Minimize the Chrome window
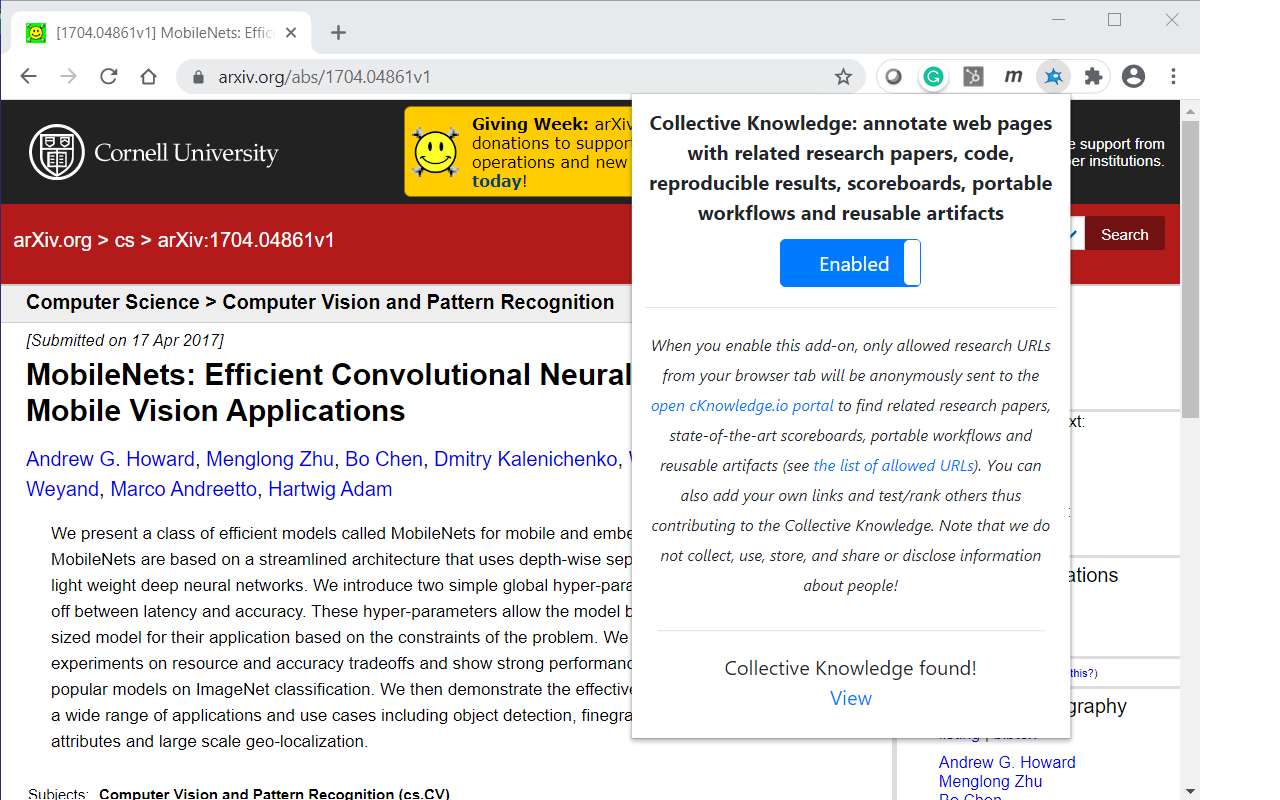Image resolution: width=1280 pixels, height=800 pixels. tap(1057, 20)
